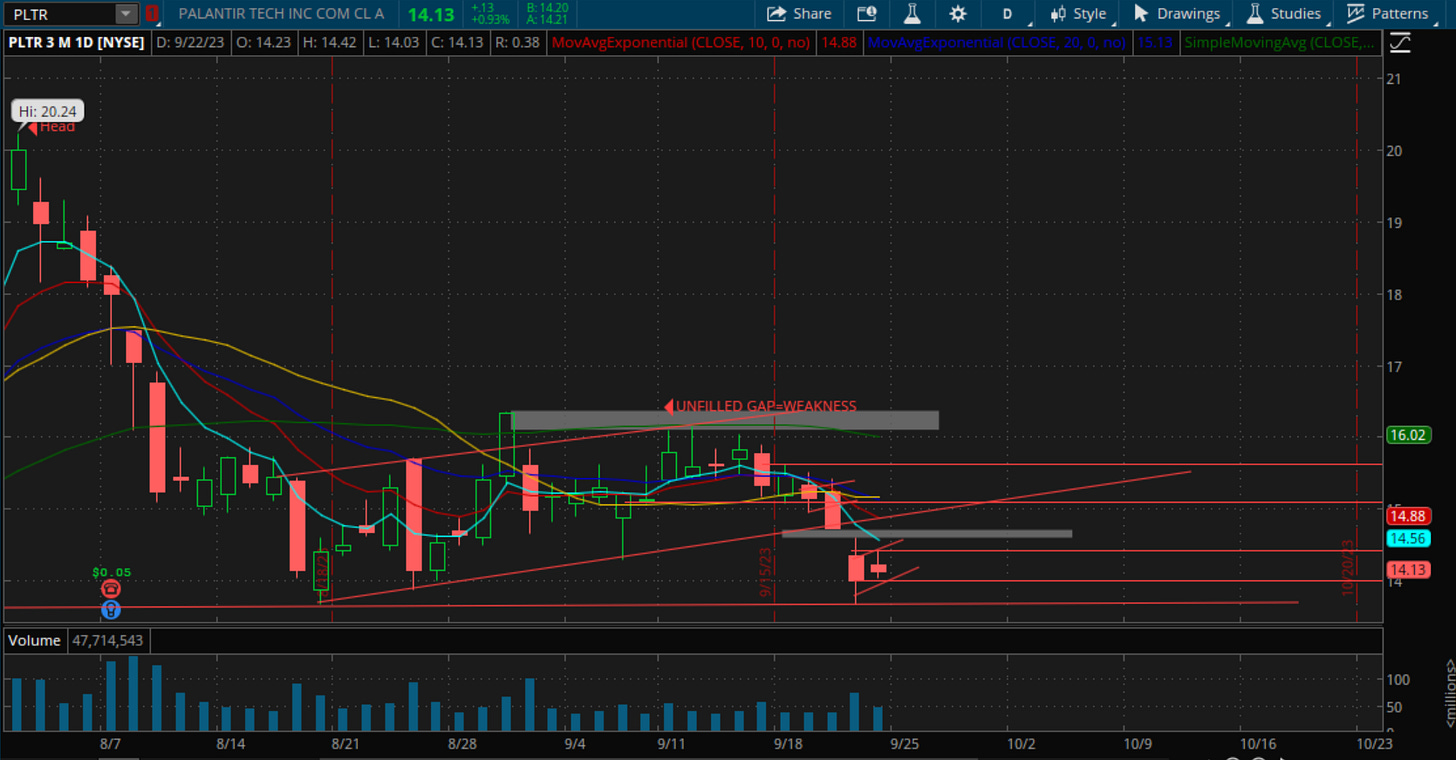Click the 10/20/23 vertical date marker label
The height and width of the screenshot is (760, 1456).
[x=1348, y=569]
